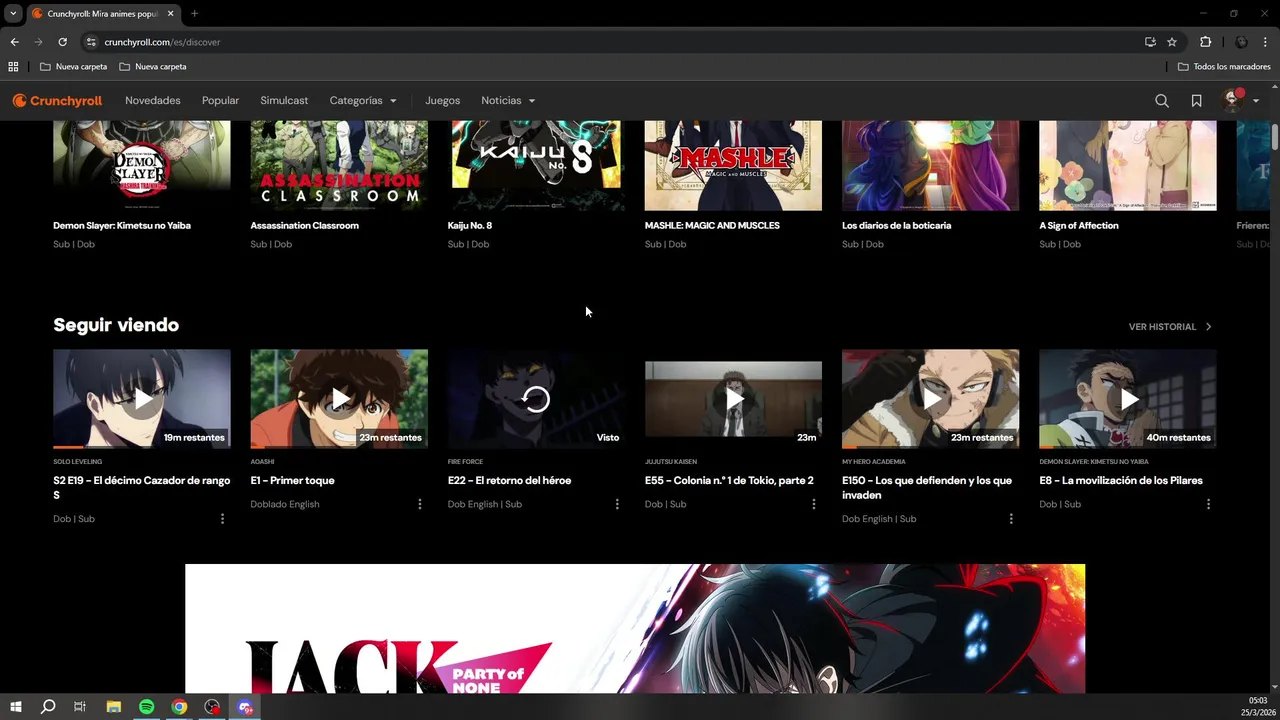Open the Crunchyroll search icon
The height and width of the screenshot is (720, 1280).
click(x=1161, y=100)
